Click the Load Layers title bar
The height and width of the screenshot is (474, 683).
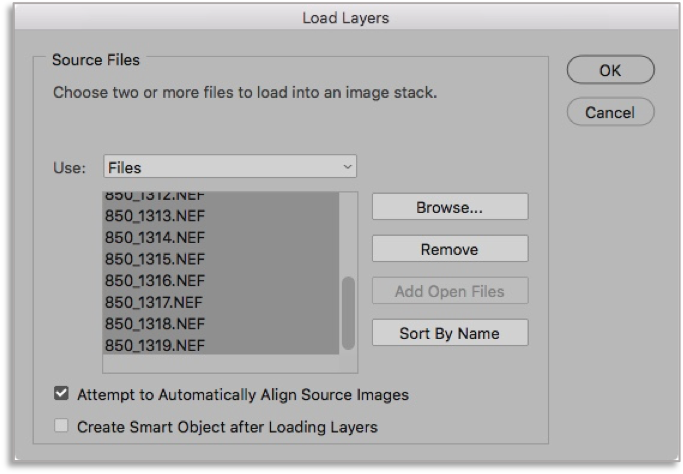341,17
